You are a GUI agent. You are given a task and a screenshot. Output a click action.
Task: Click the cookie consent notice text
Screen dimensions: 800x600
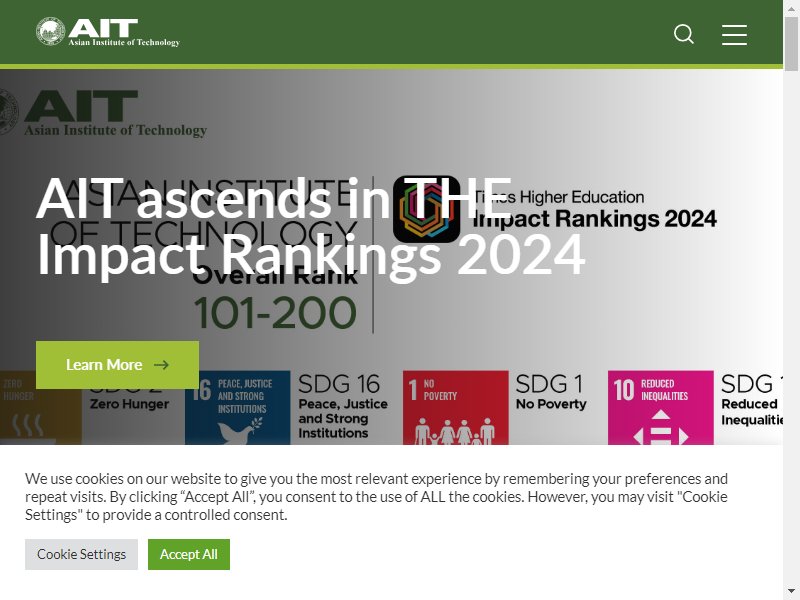pyautogui.click(x=377, y=496)
